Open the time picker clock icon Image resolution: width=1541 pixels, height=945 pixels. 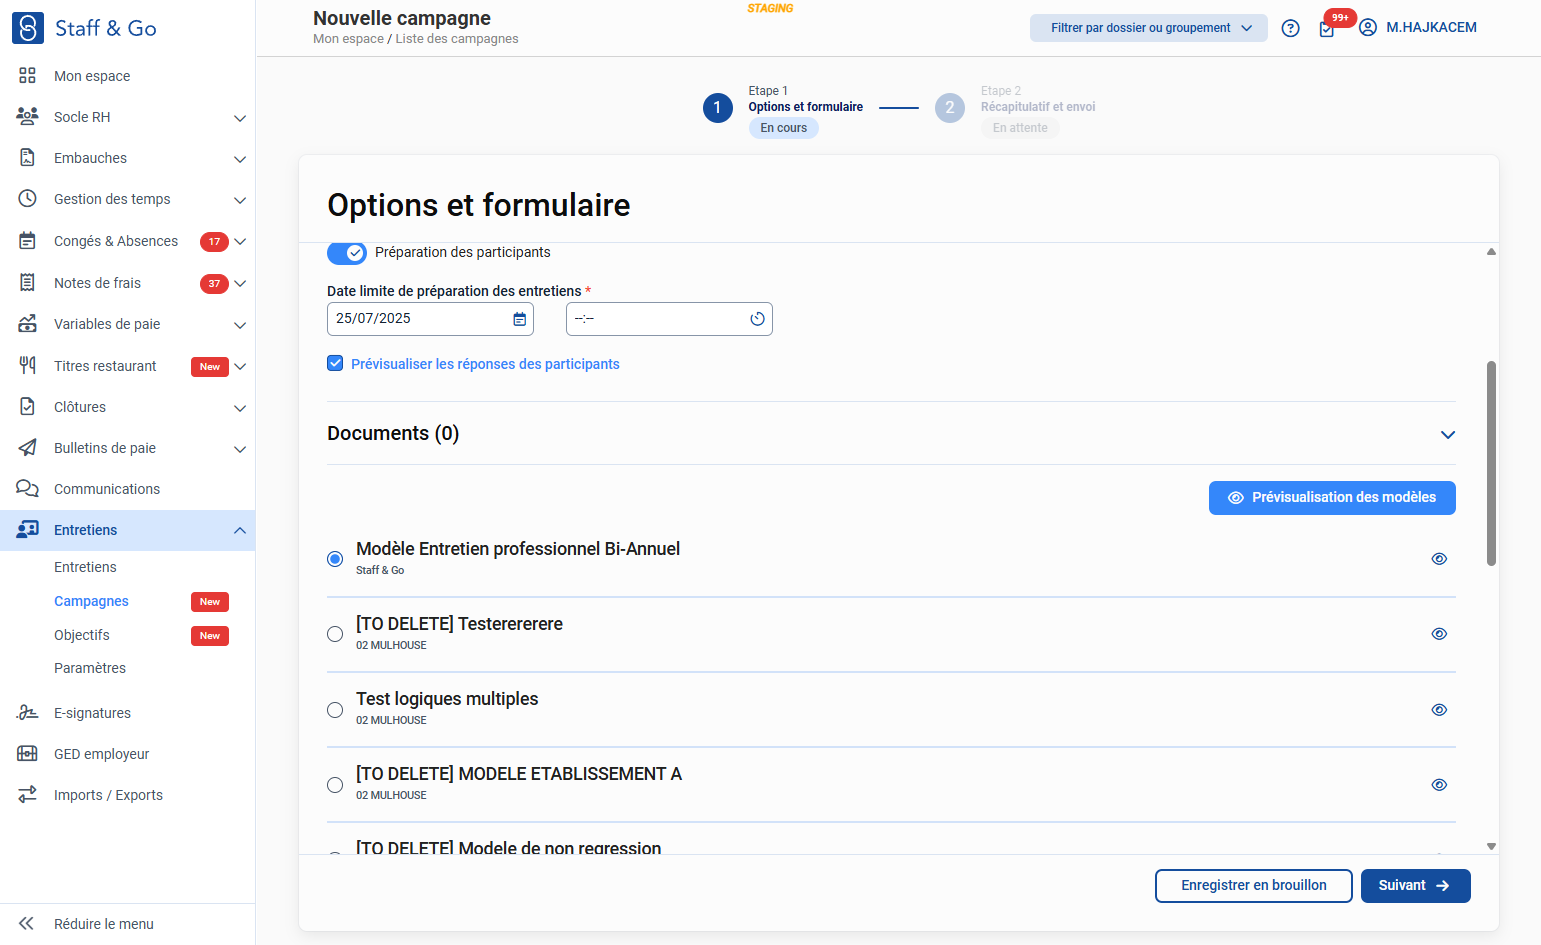(758, 319)
